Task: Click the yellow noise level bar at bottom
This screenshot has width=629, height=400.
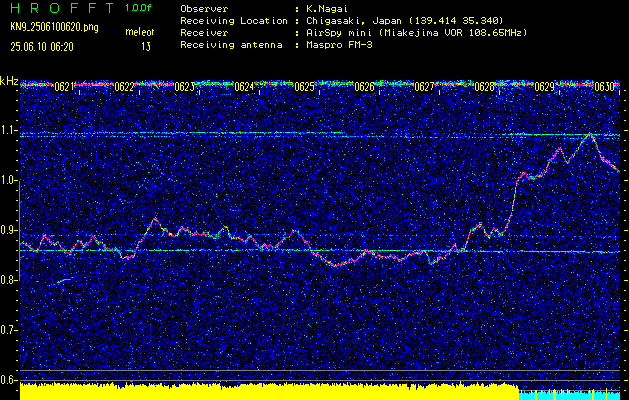Action: pyautogui.click(x=269, y=392)
